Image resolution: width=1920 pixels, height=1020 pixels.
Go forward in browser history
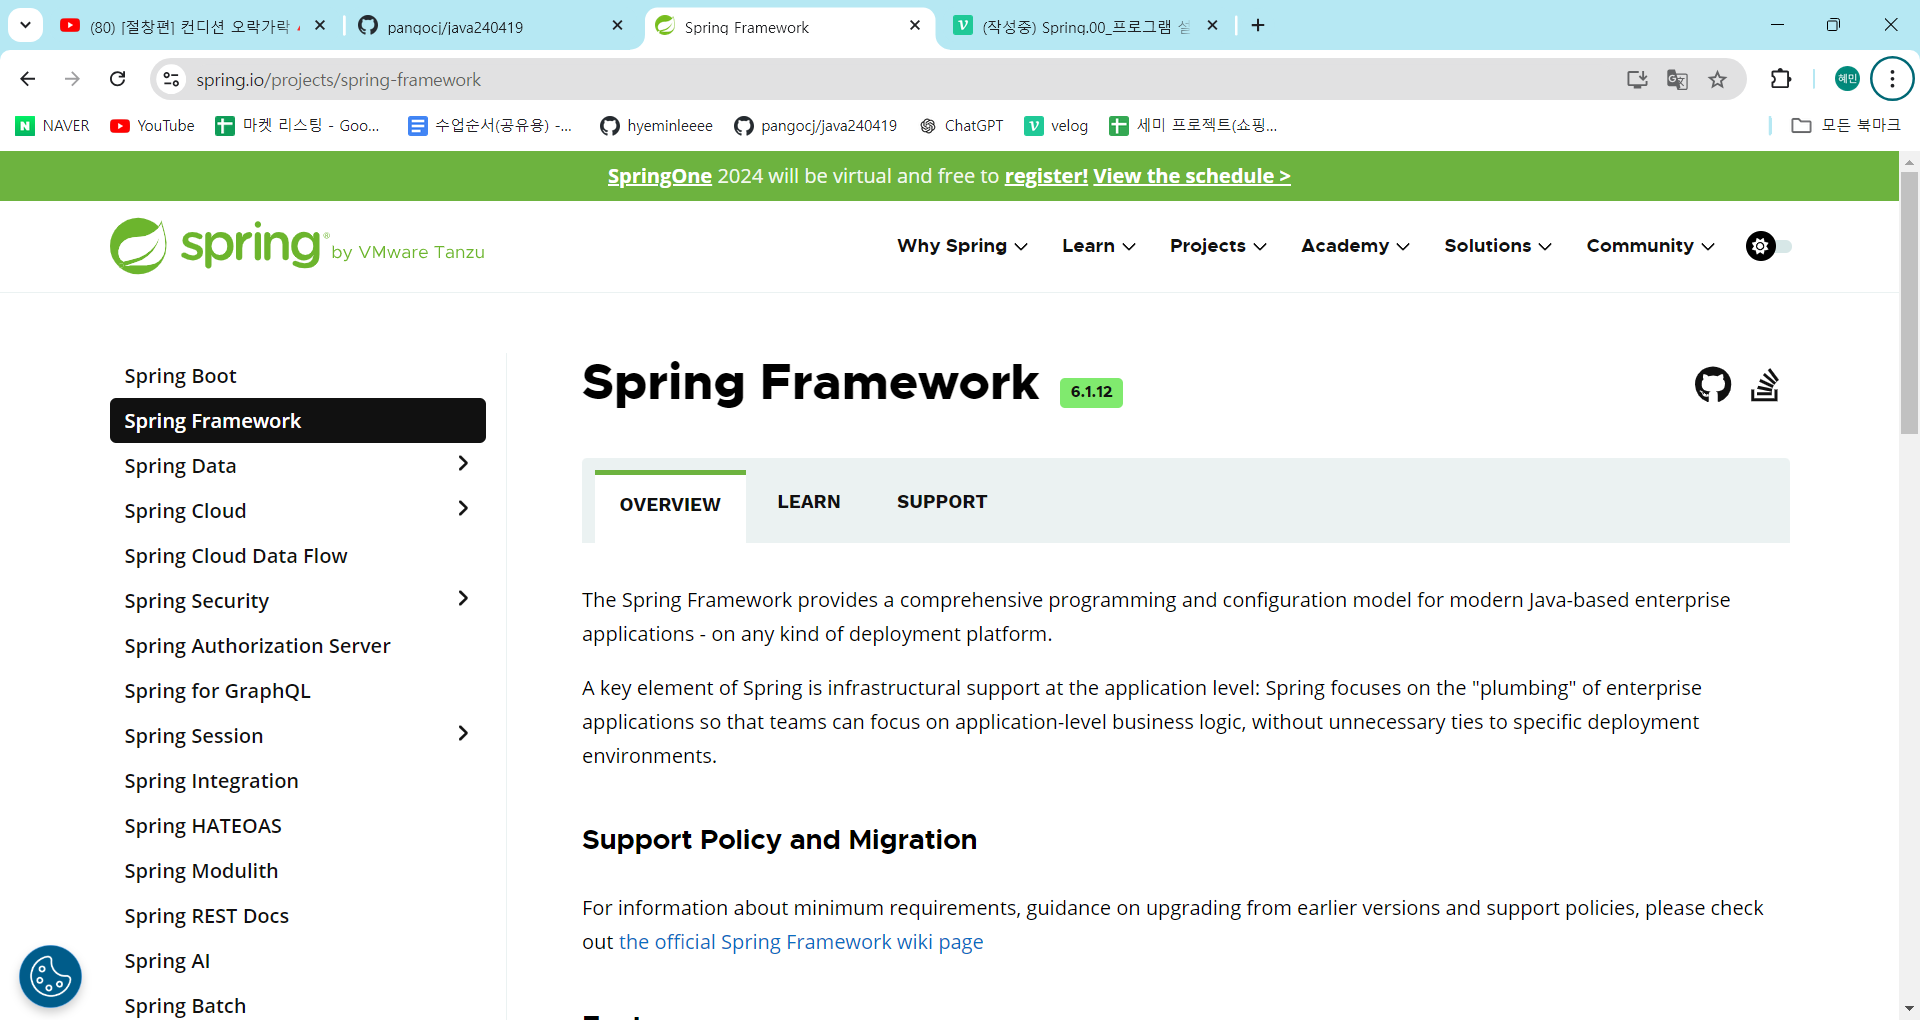[72, 79]
